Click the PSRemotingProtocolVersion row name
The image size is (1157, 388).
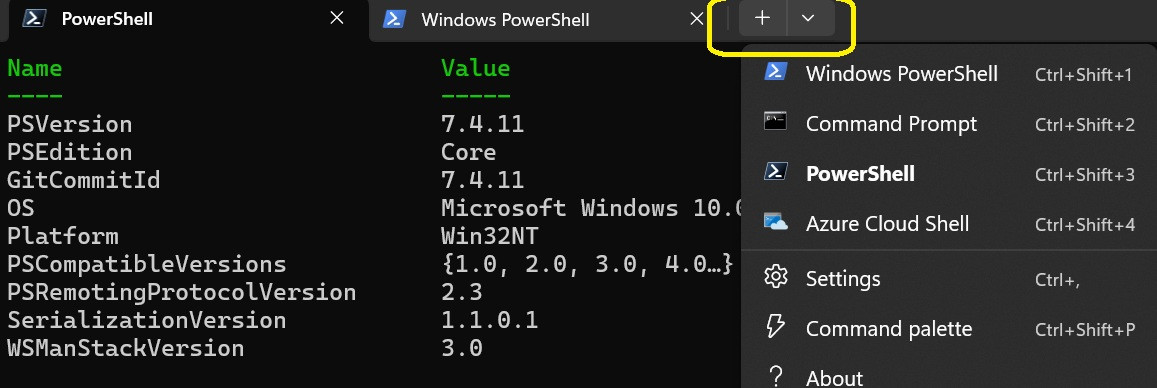pyautogui.click(x=182, y=292)
